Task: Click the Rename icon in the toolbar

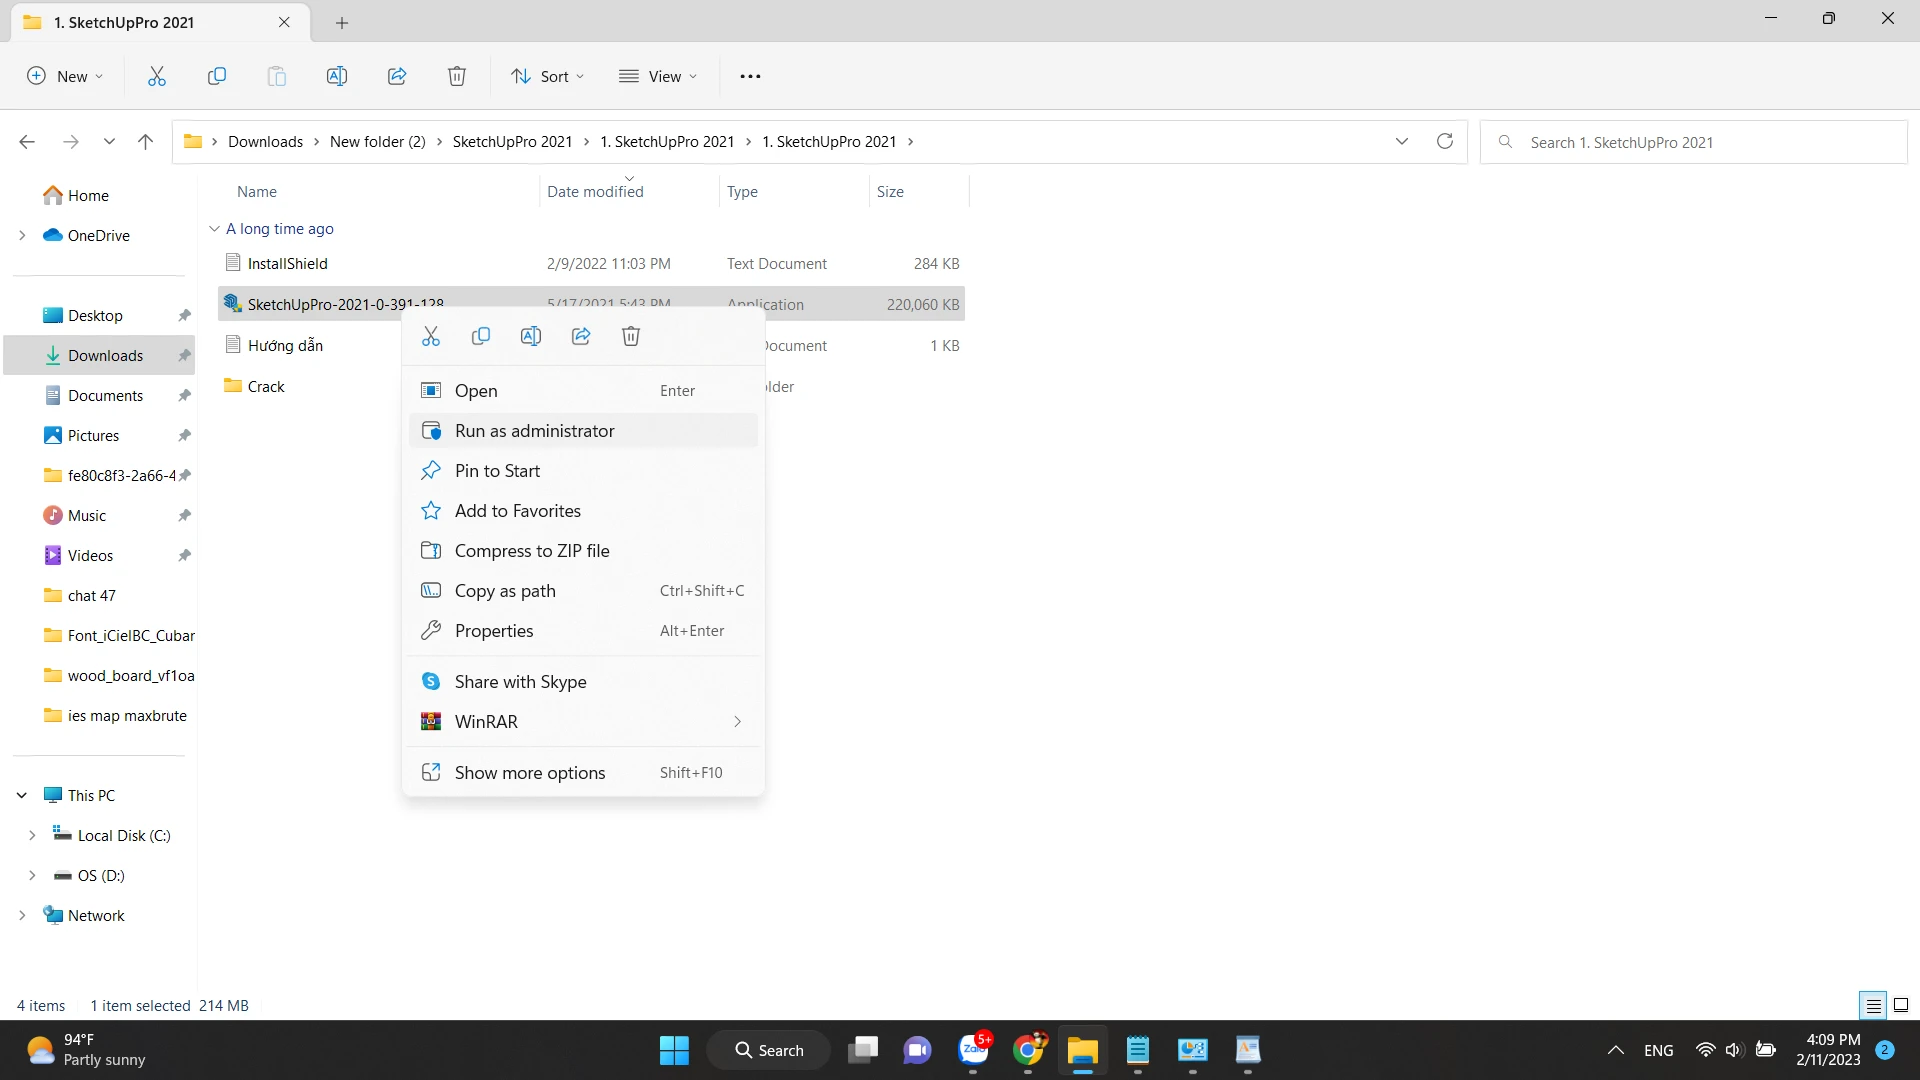Action: (x=337, y=76)
